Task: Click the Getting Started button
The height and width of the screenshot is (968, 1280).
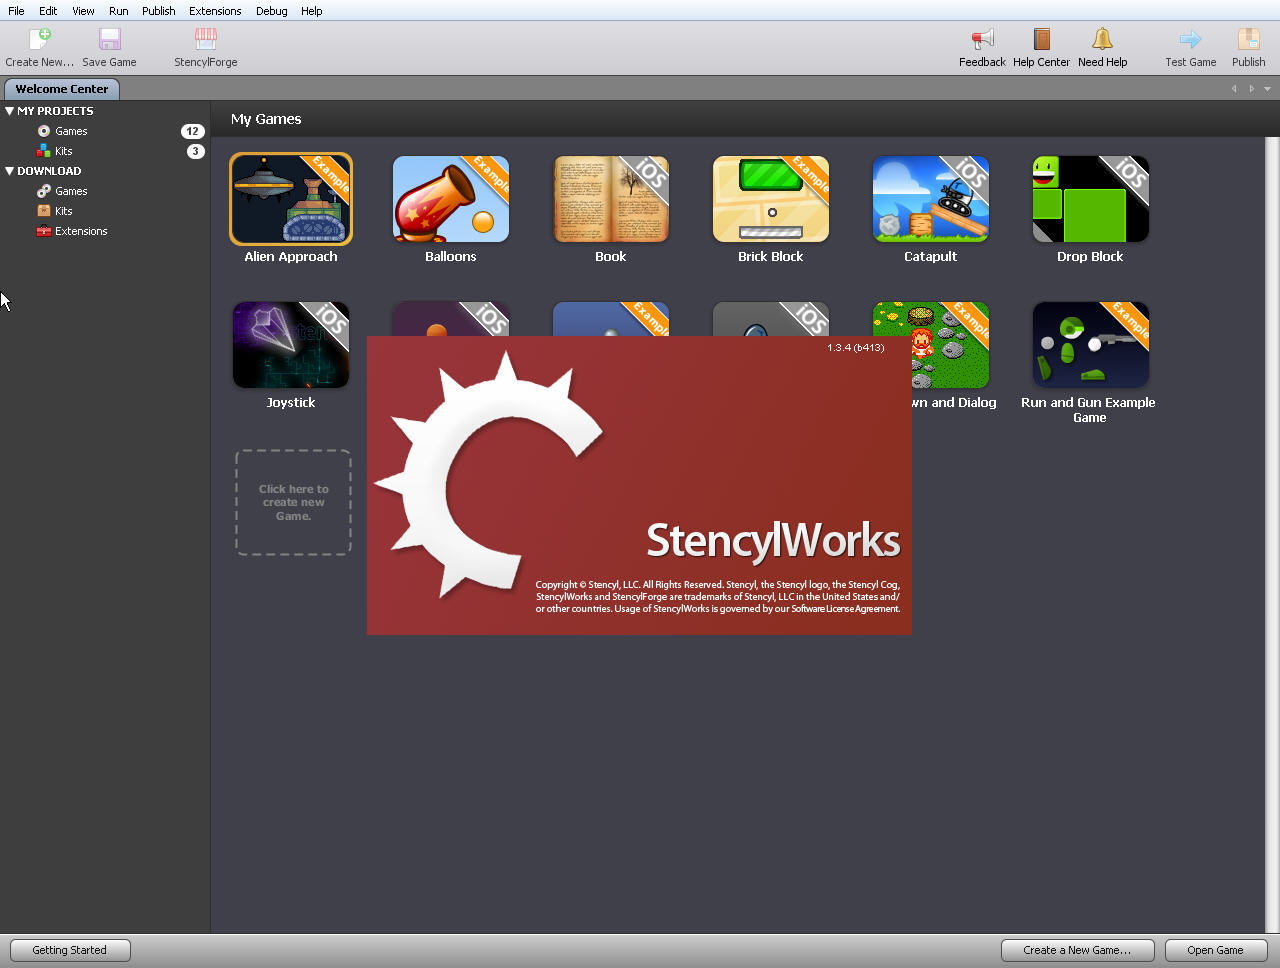Action: coord(70,950)
